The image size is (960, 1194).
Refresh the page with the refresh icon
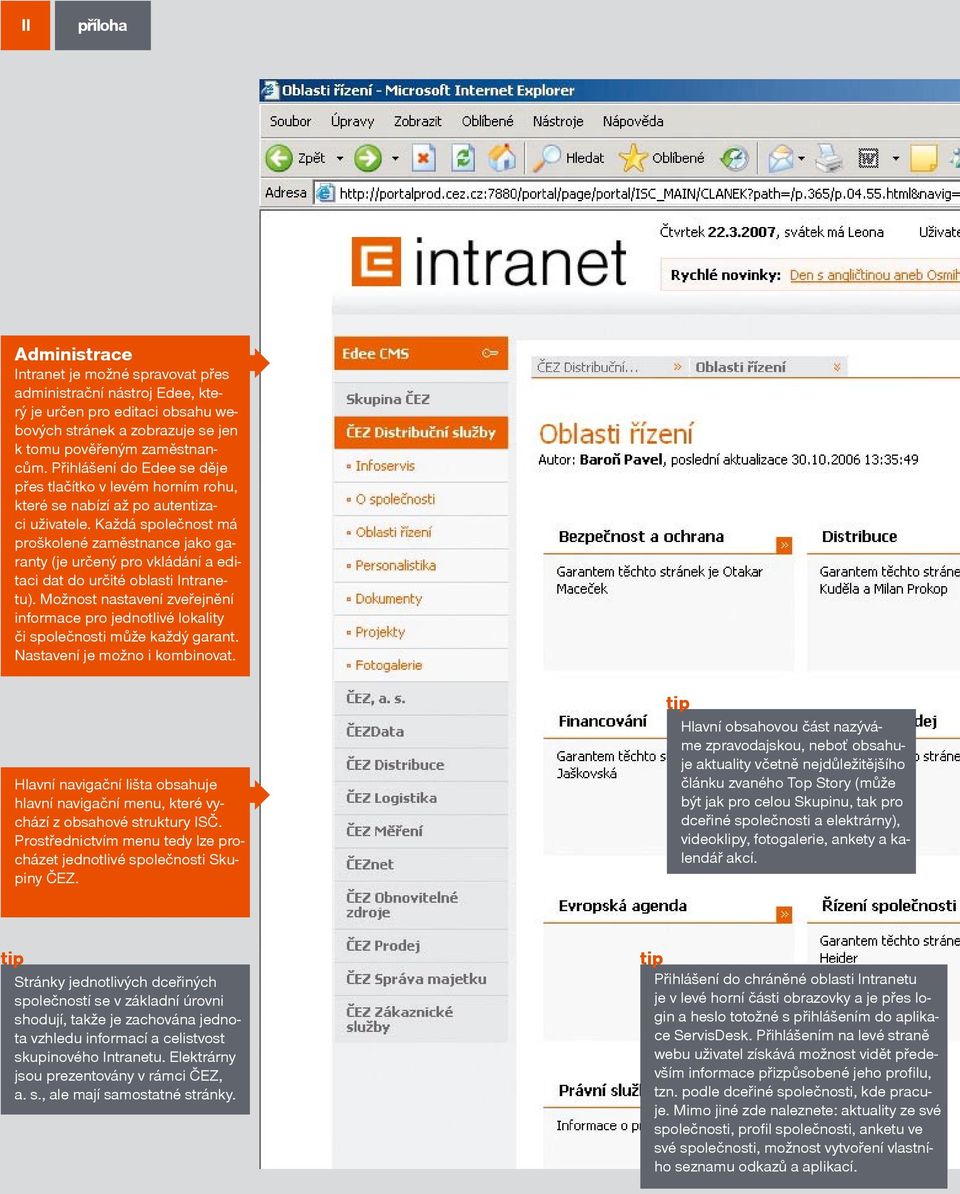[x=463, y=158]
